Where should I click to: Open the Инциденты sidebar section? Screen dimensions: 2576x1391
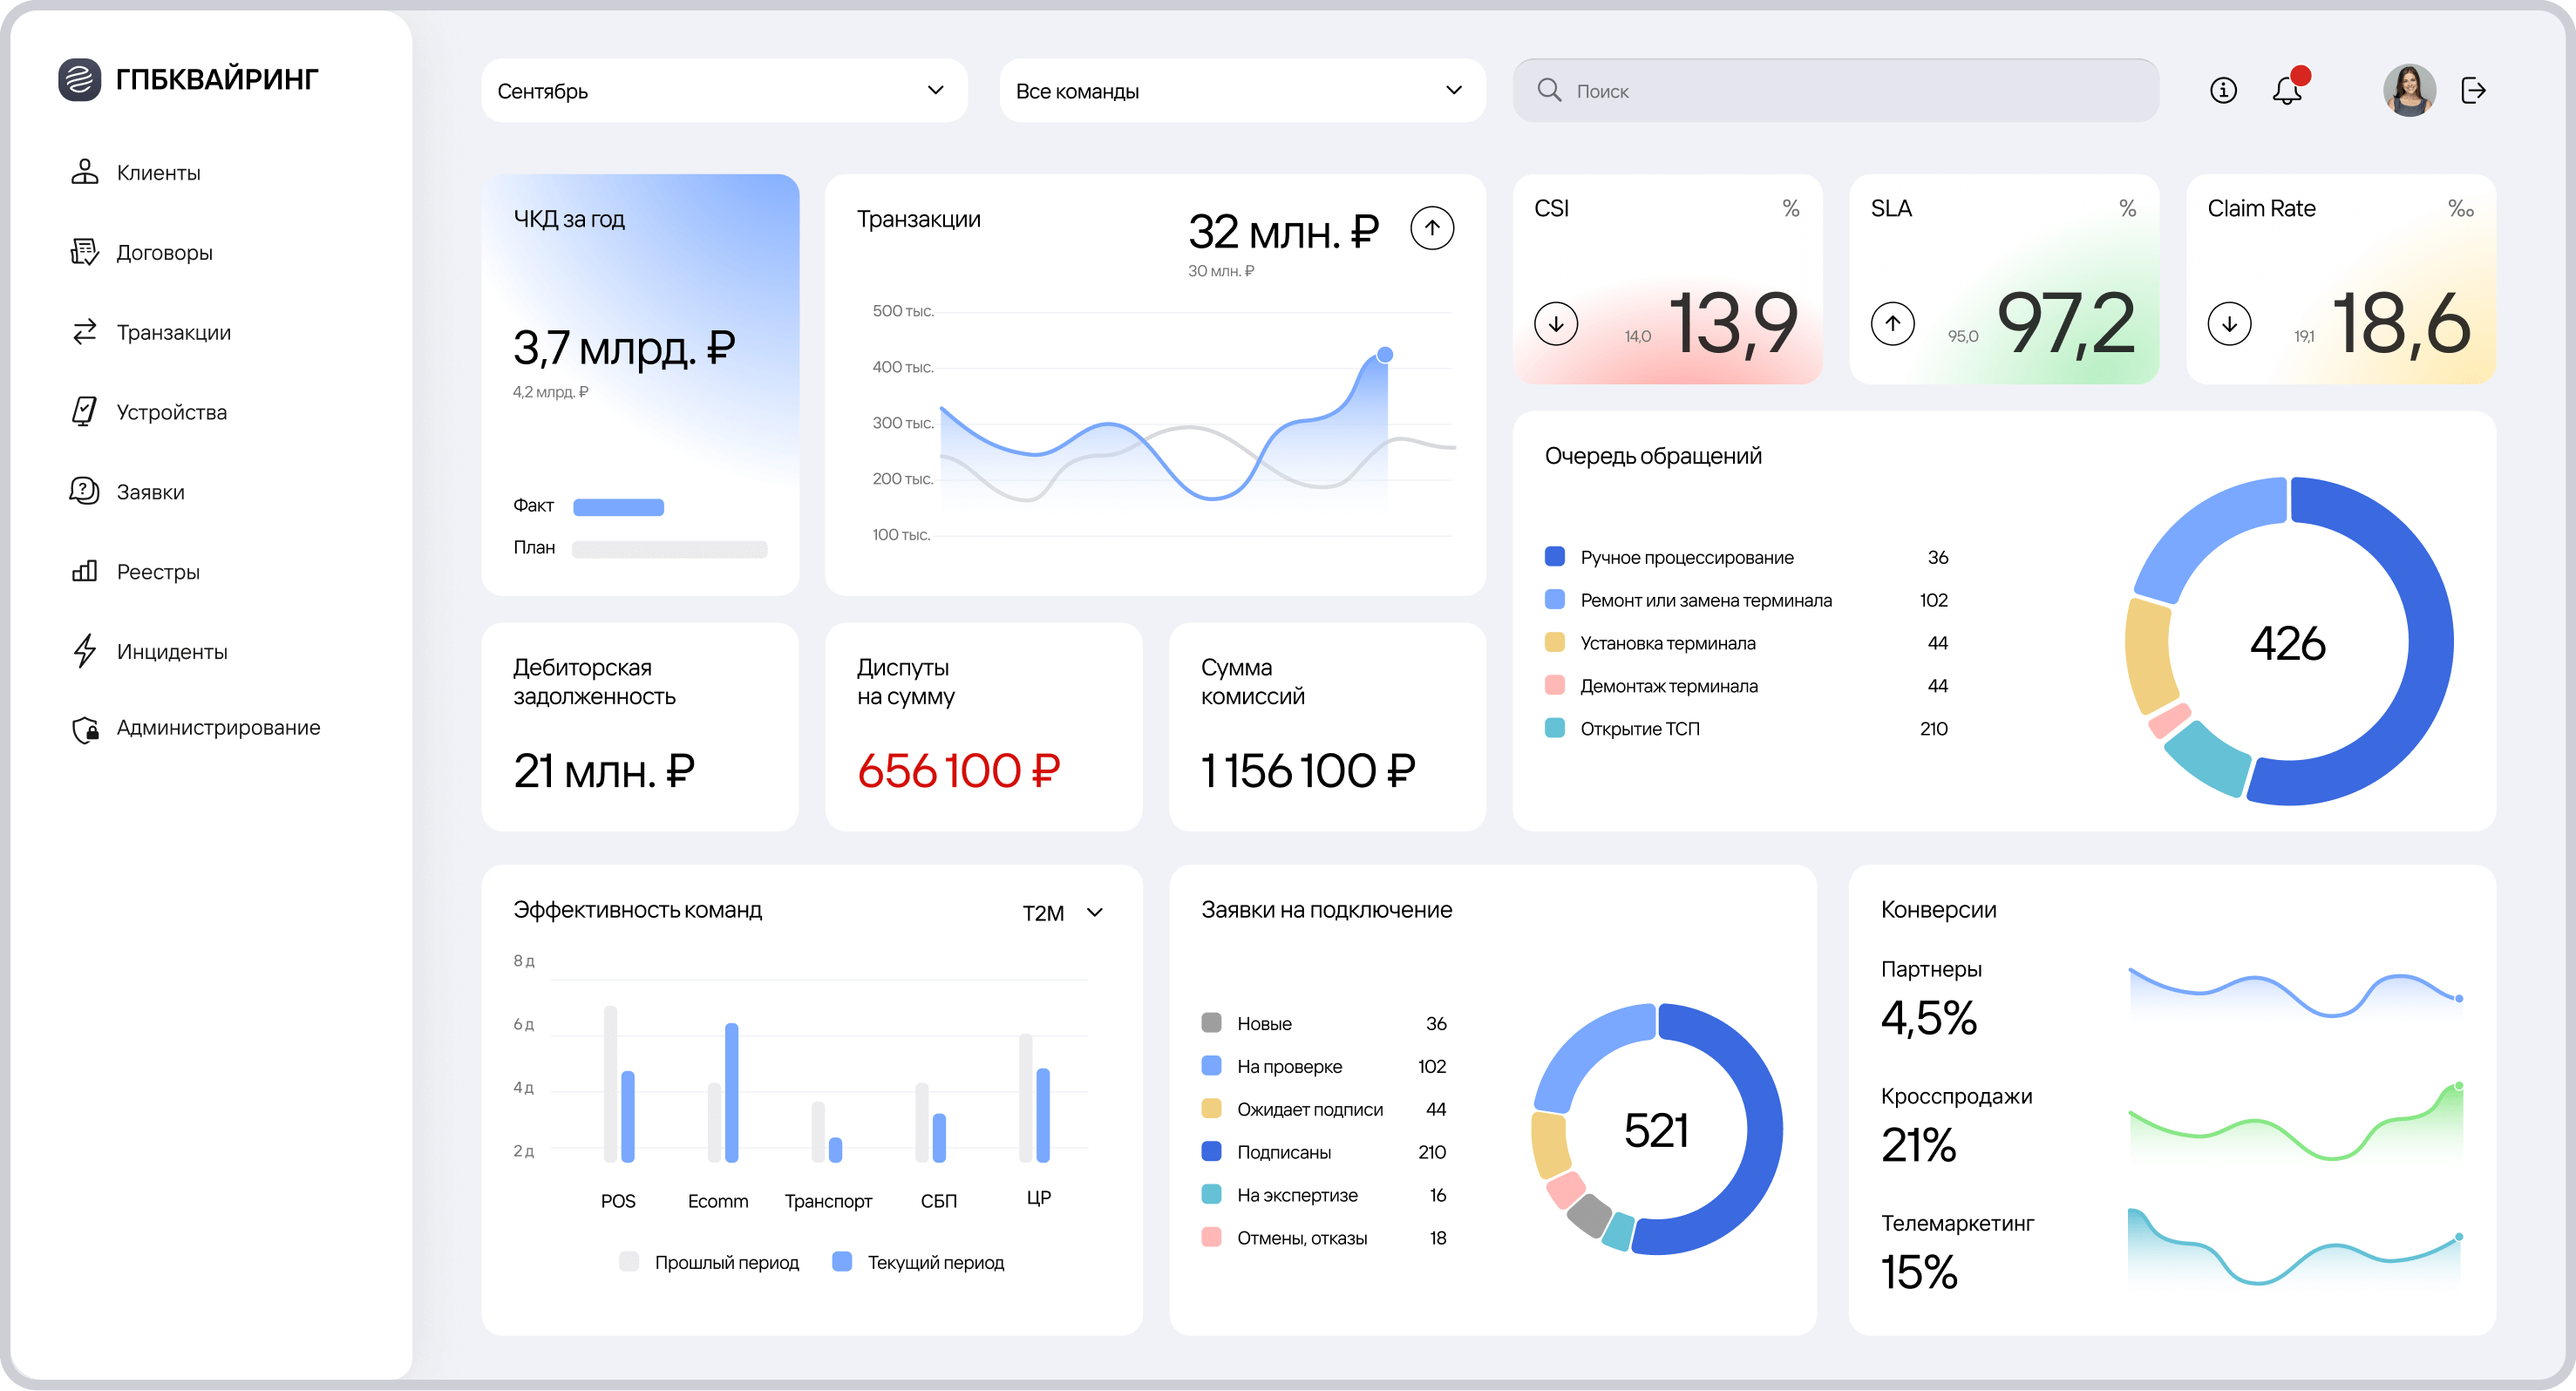(171, 652)
